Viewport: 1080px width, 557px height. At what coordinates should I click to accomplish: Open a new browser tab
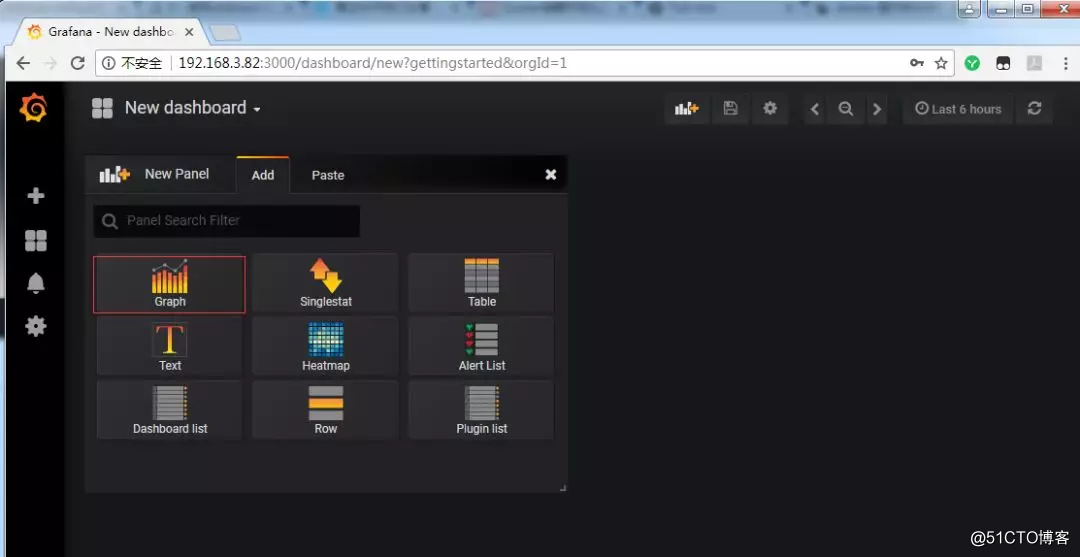tap(225, 32)
